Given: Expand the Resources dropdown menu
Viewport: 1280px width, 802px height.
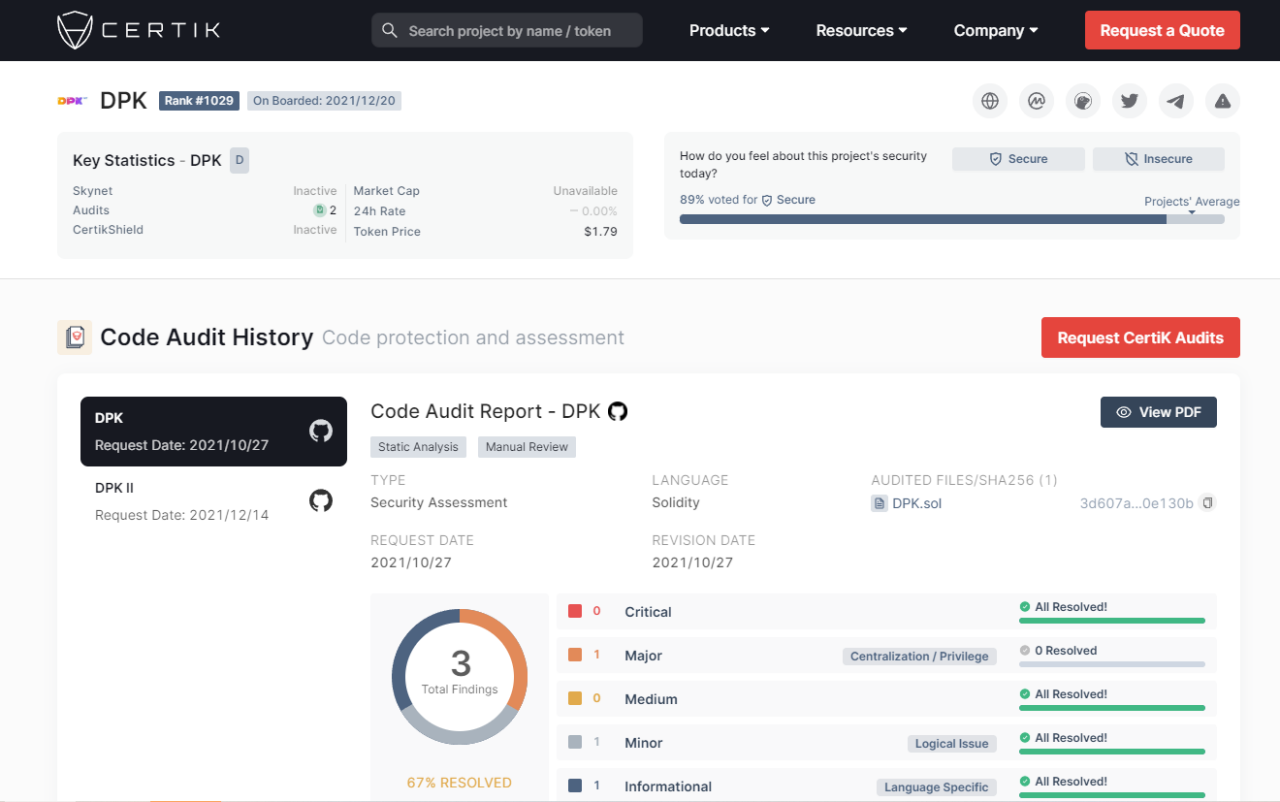Looking at the screenshot, I should click(861, 31).
